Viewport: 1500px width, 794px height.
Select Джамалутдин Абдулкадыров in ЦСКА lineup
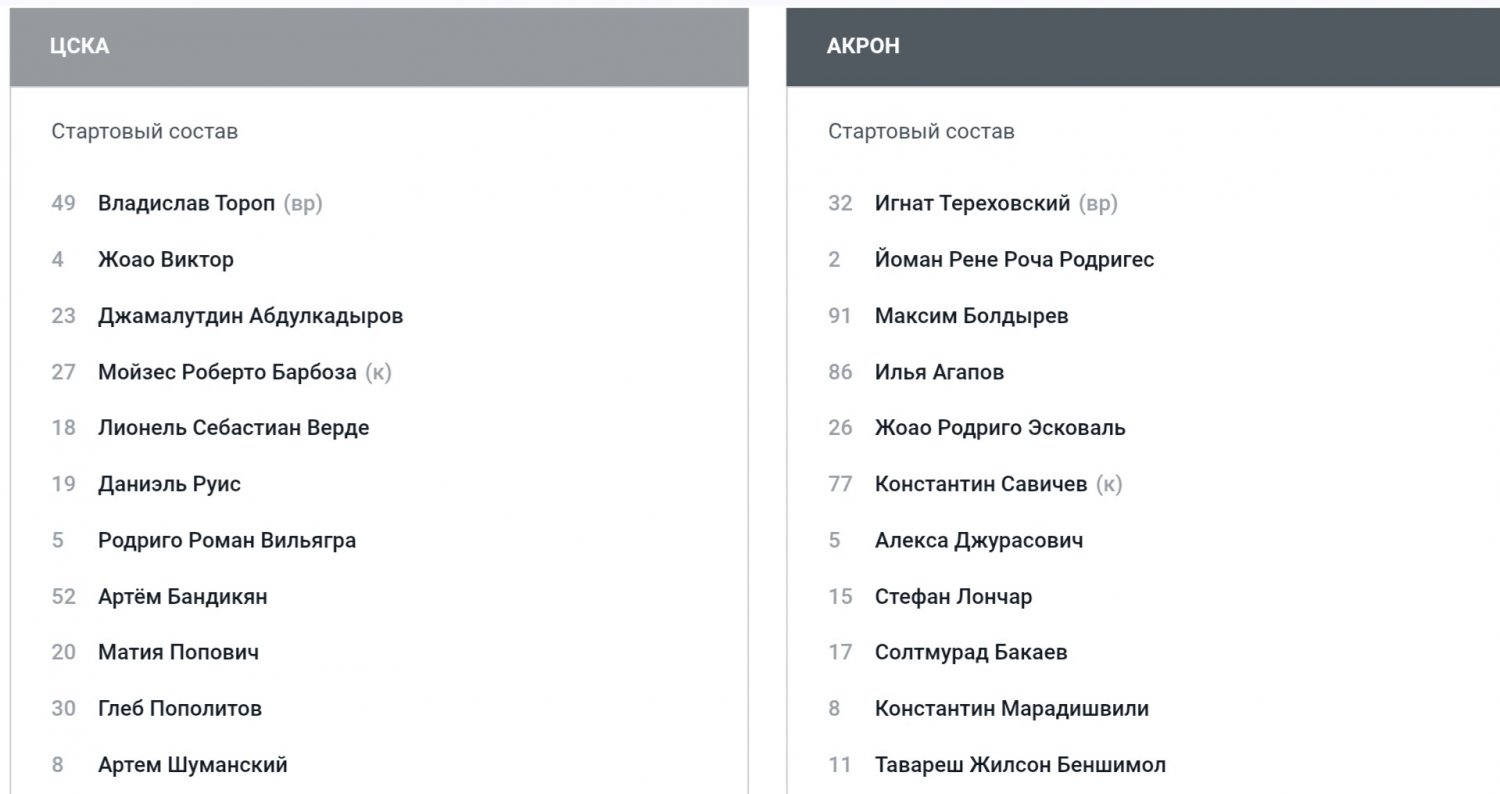tap(251, 316)
